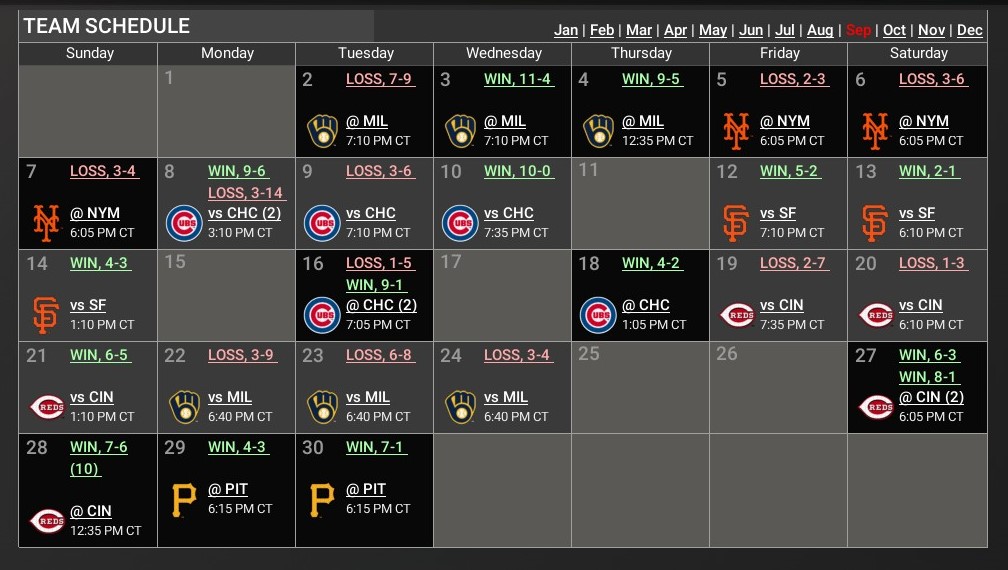
Task: Open the WIN, 10-0 box score link
Action: 517,171
